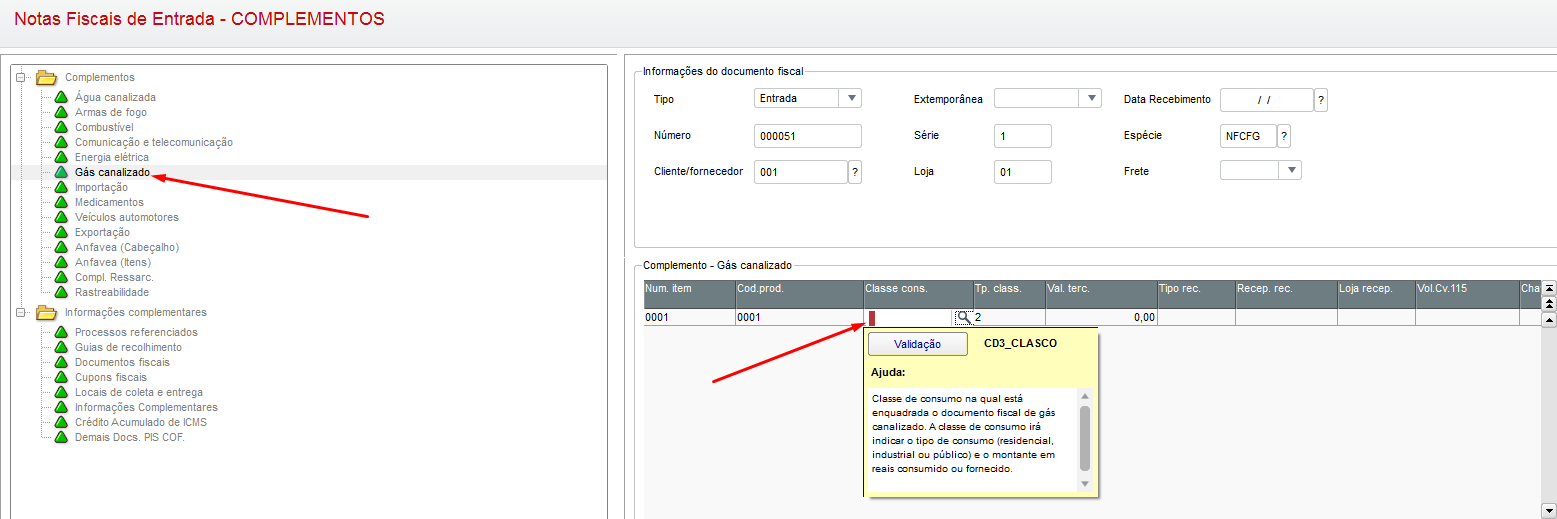
Task: Click the help text scrollbar down arrow
Action: pos(1085,483)
